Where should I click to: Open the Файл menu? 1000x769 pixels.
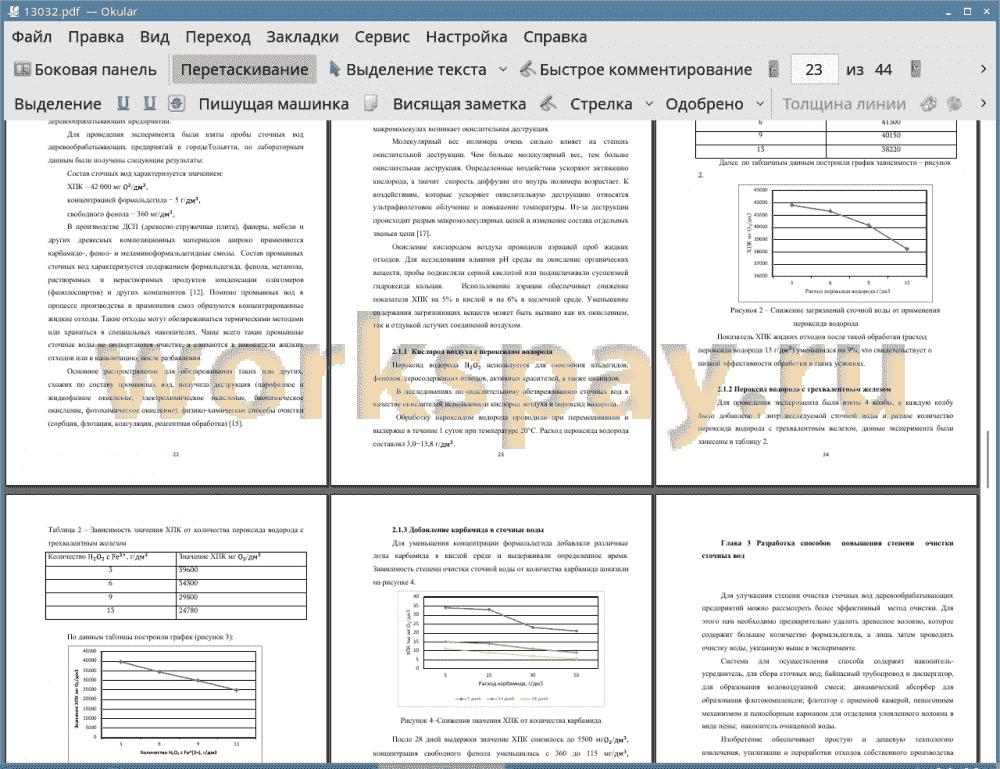(x=32, y=37)
